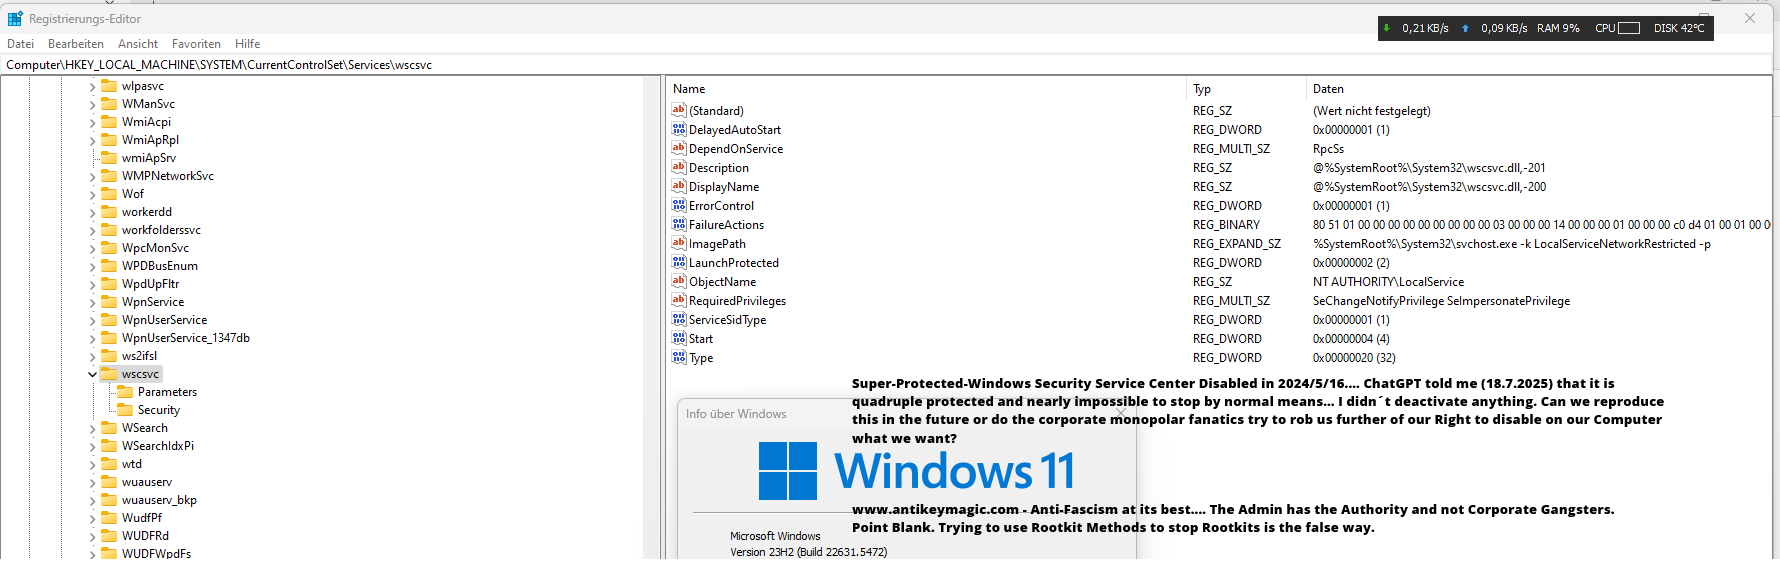Click the DependOnService string icon
Viewport: 1780px width, 561px height.
click(679, 148)
